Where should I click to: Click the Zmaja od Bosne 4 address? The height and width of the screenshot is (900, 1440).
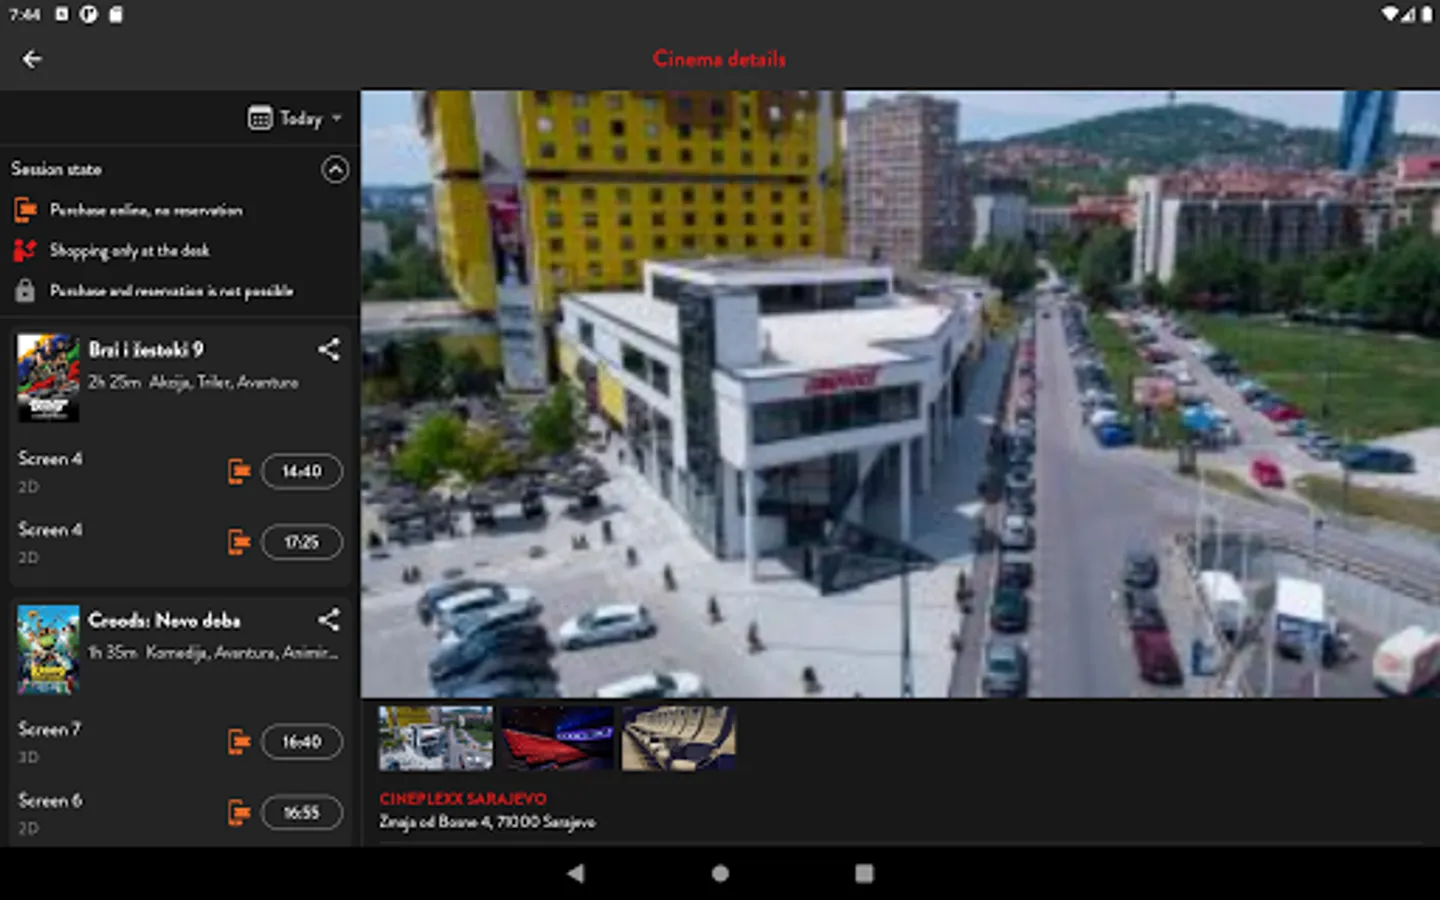487,822
